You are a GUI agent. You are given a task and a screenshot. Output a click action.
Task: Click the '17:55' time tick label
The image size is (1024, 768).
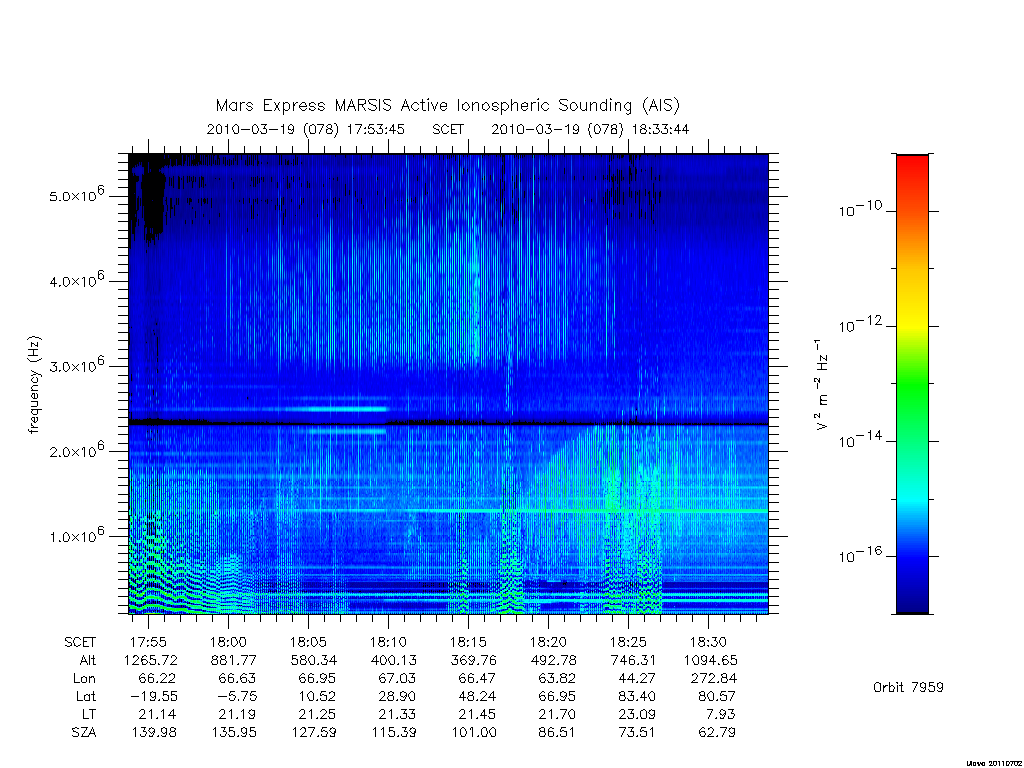pyautogui.click(x=149, y=642)
